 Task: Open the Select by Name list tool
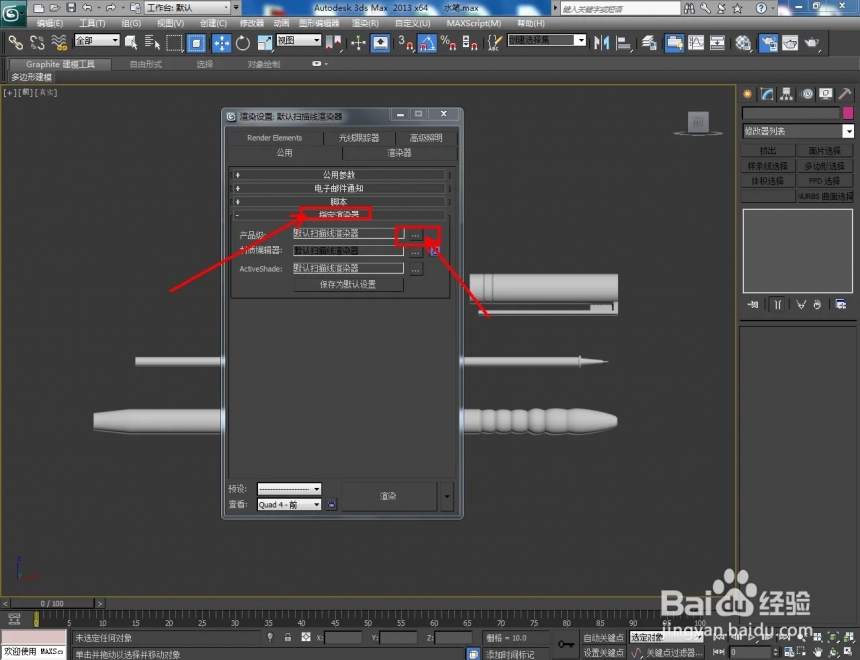[152, 42]
